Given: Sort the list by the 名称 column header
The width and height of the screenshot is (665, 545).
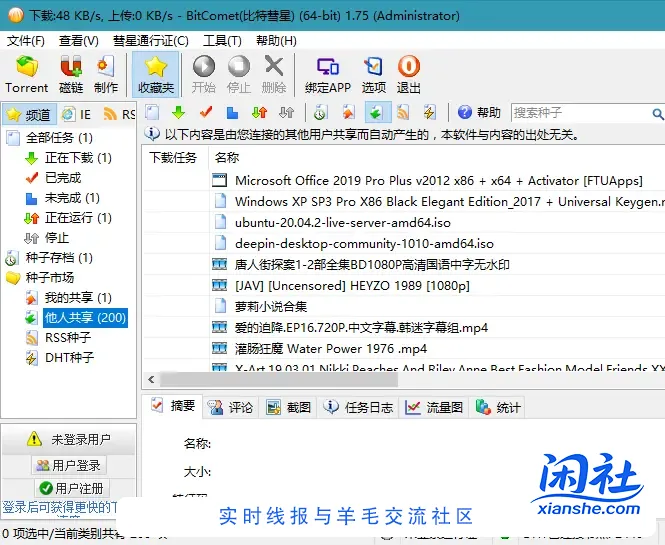Looking at the screenshot, I should 227,157.
